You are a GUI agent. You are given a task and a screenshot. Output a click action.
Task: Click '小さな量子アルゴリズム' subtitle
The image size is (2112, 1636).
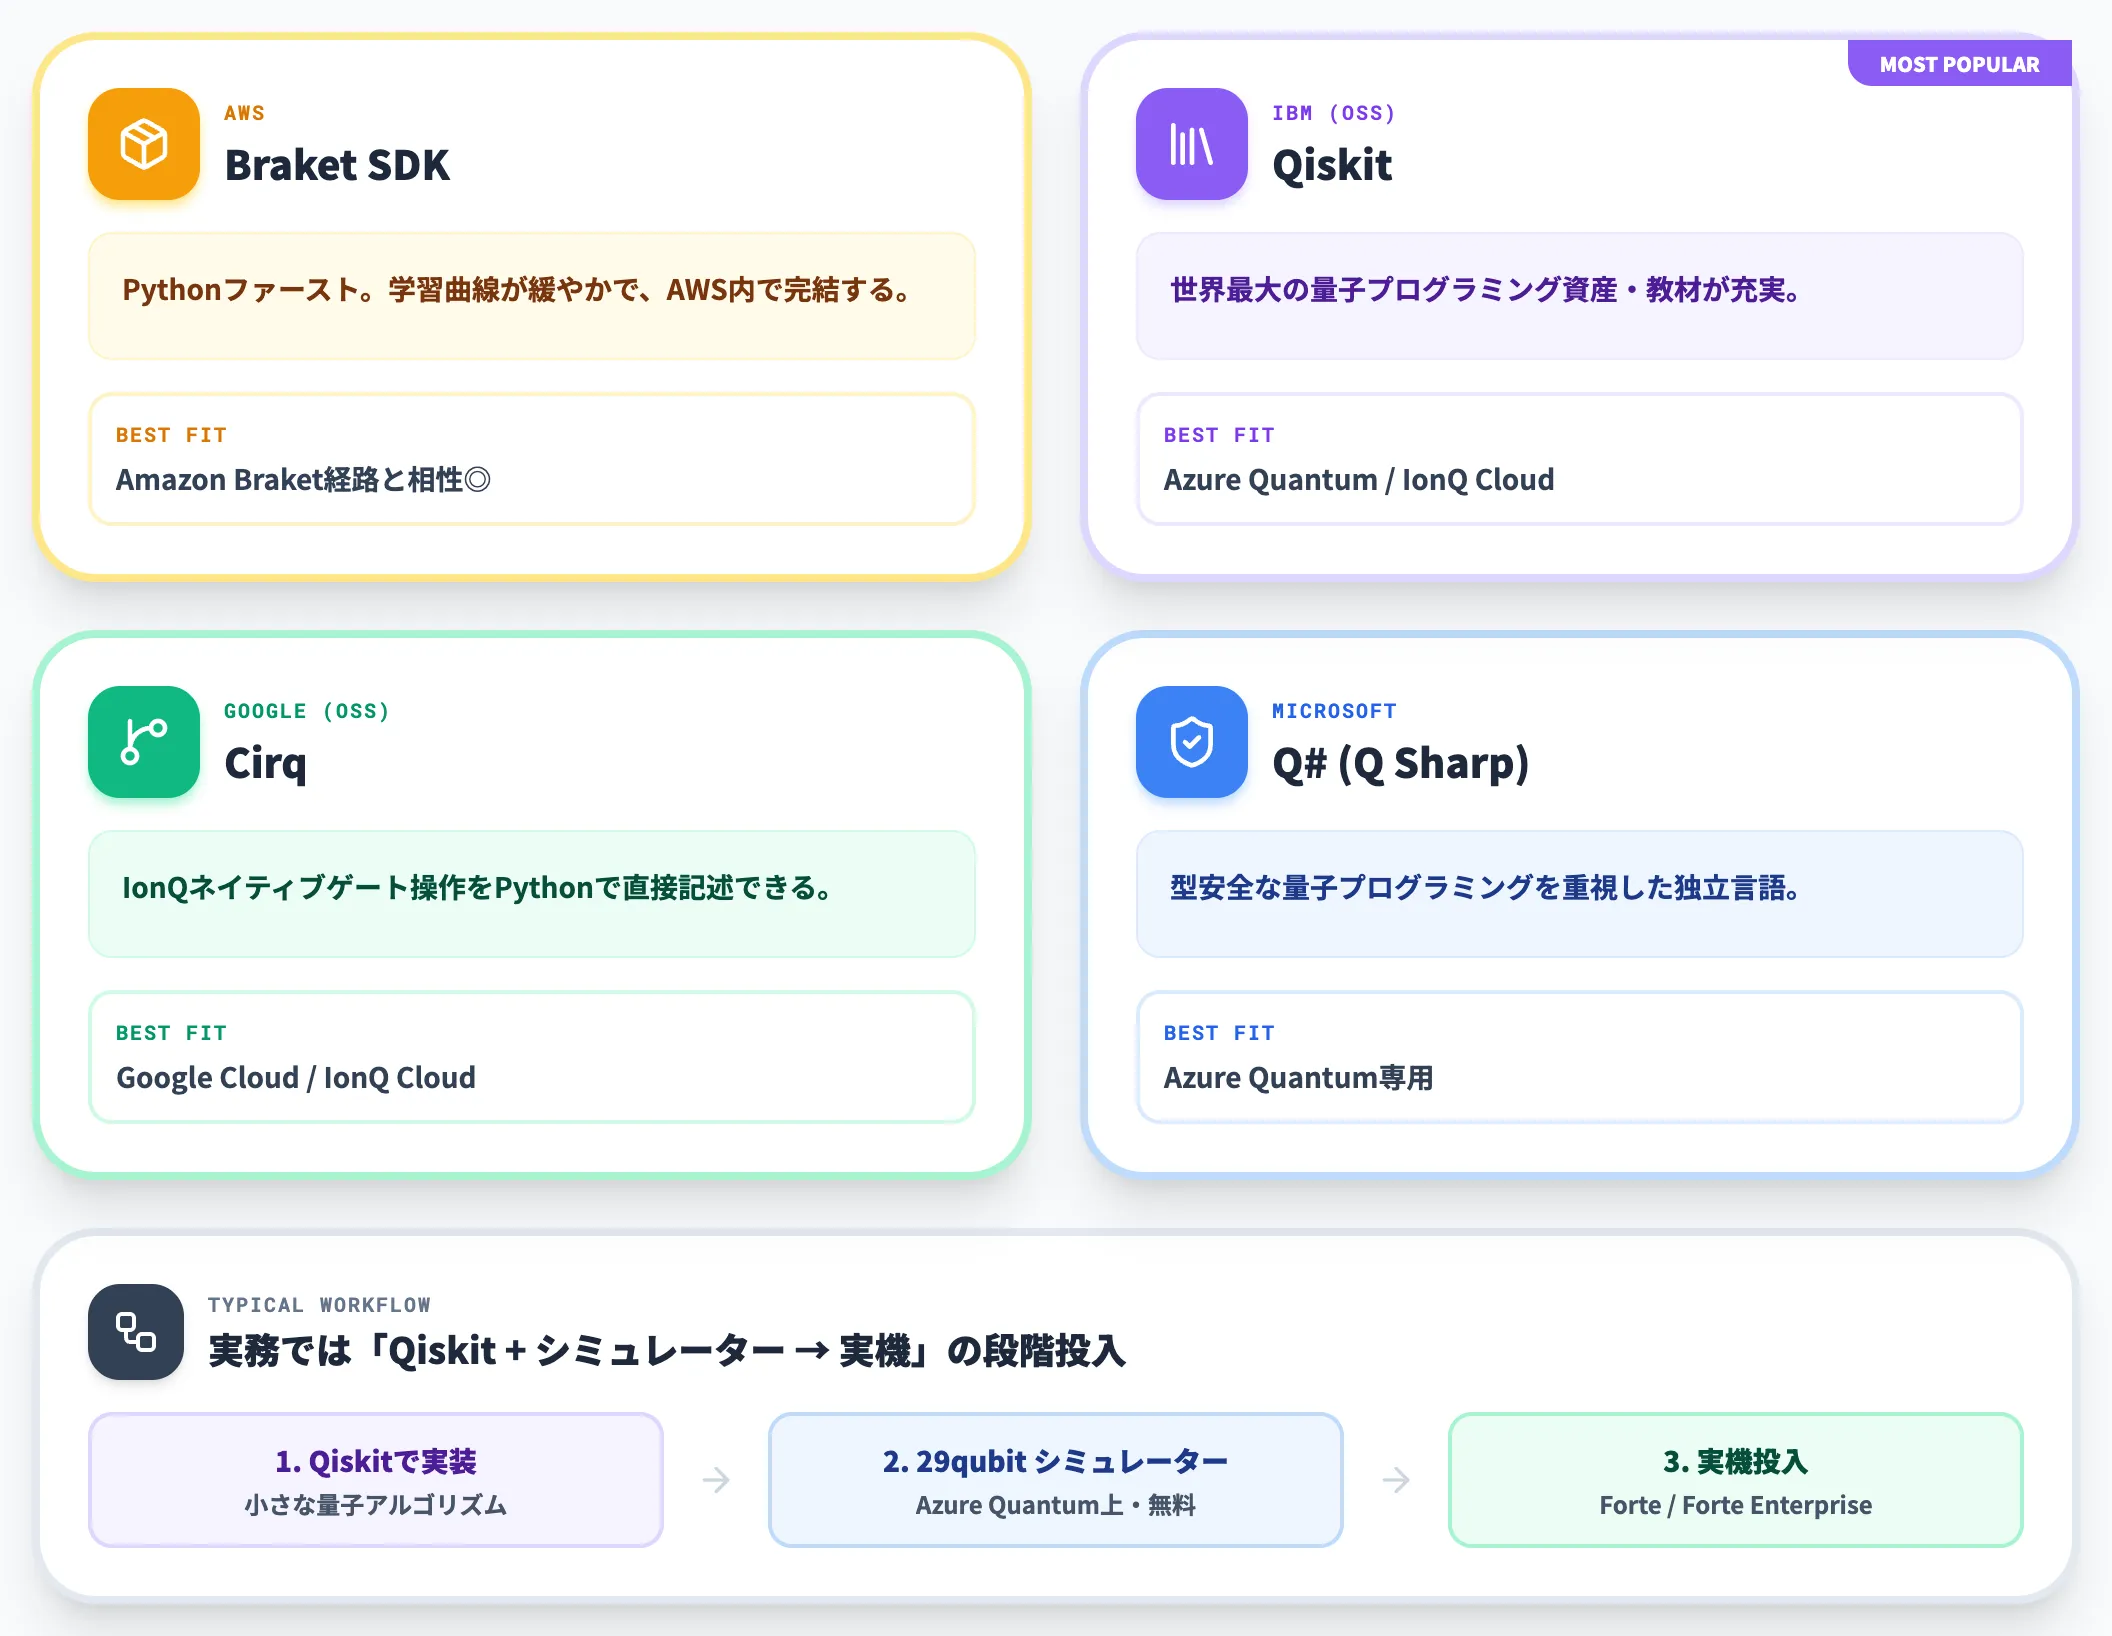point(376,1505)
